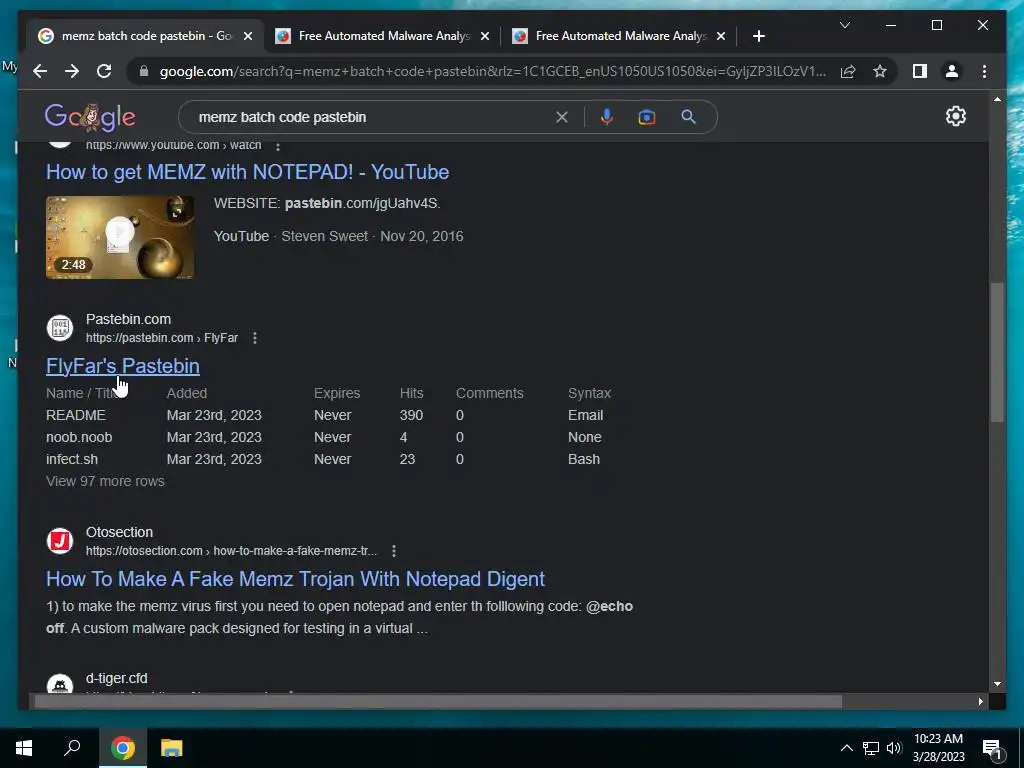Open volume control tray icon
This screenshot has width=1024, height=768.
pos(894,748)
